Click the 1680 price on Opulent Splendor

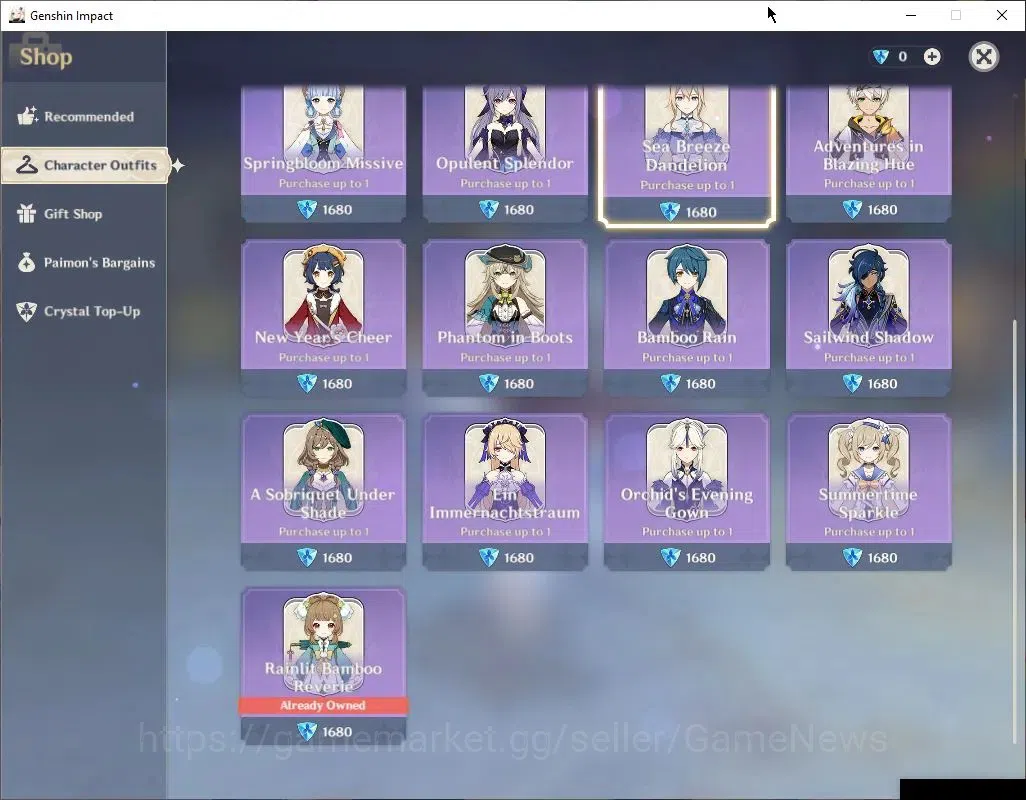519,210
